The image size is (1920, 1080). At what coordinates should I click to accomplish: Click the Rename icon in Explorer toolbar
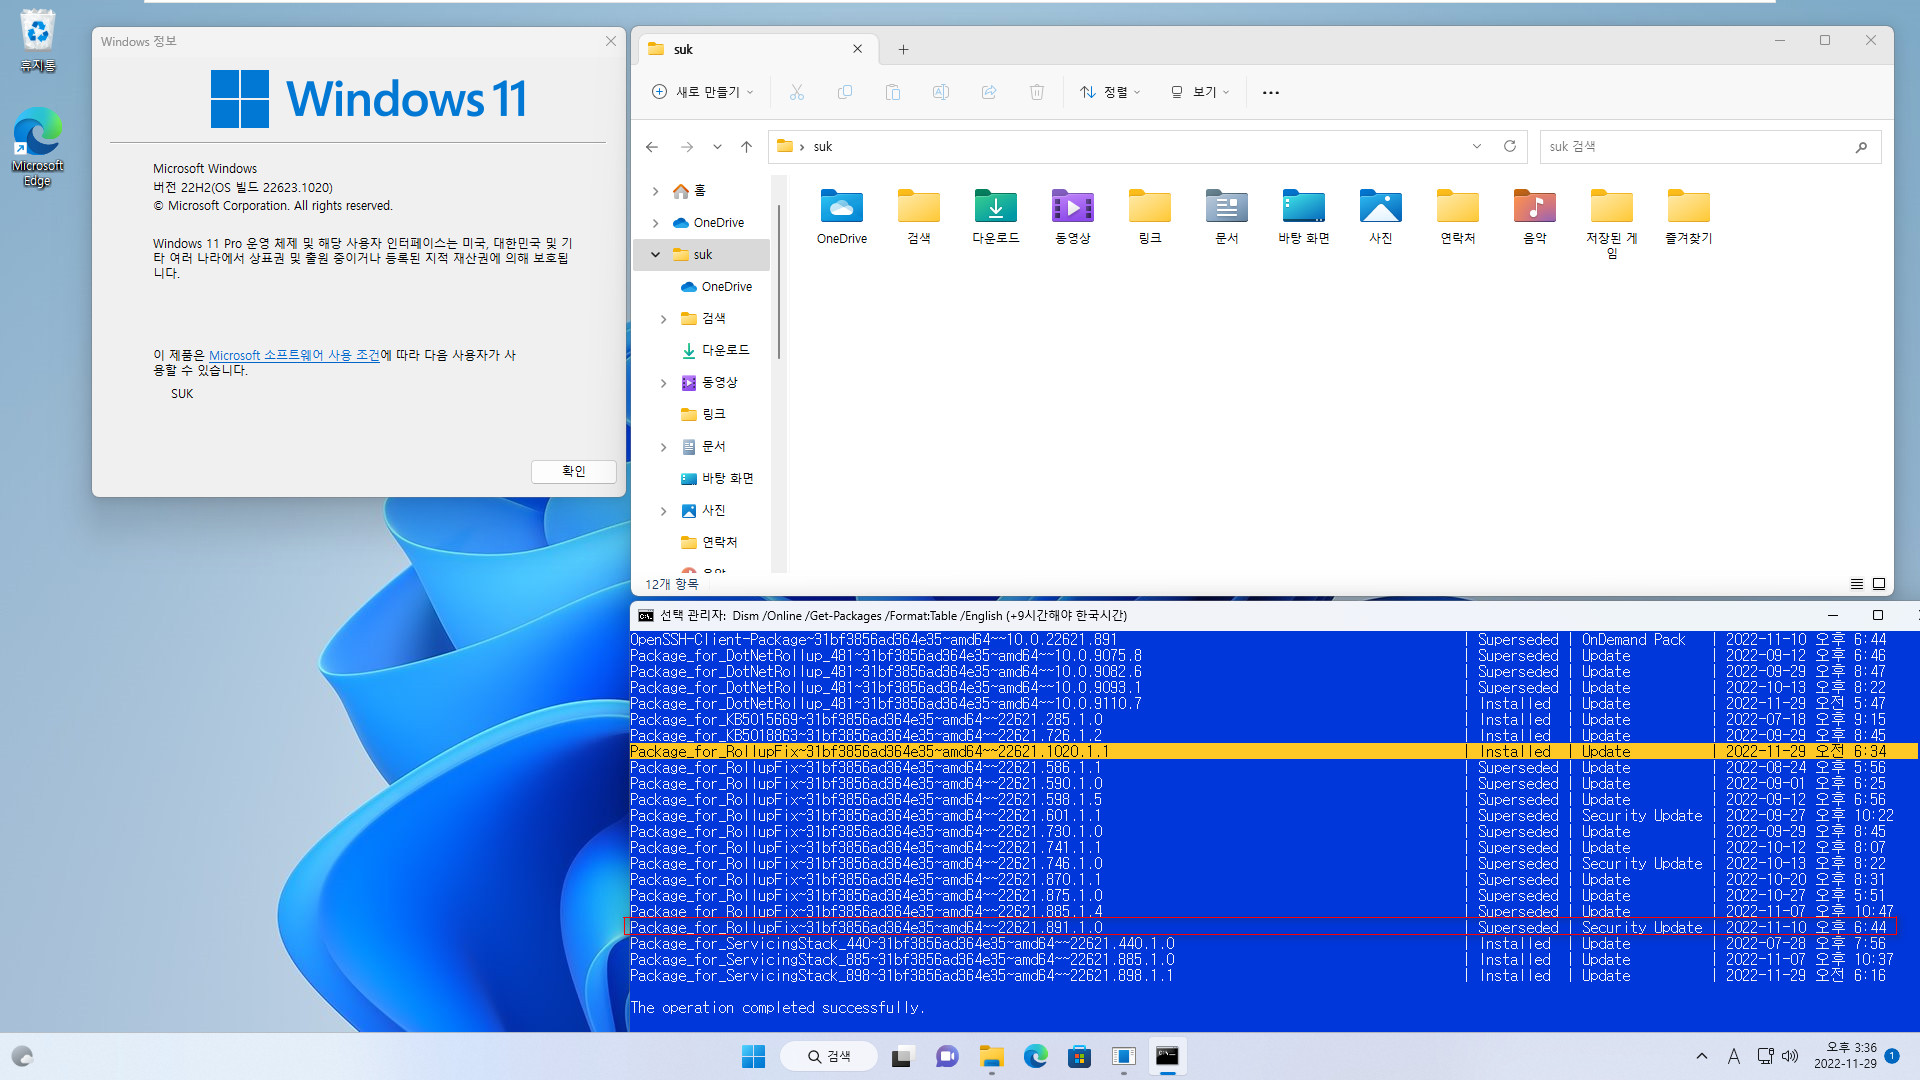click(940, 92)
